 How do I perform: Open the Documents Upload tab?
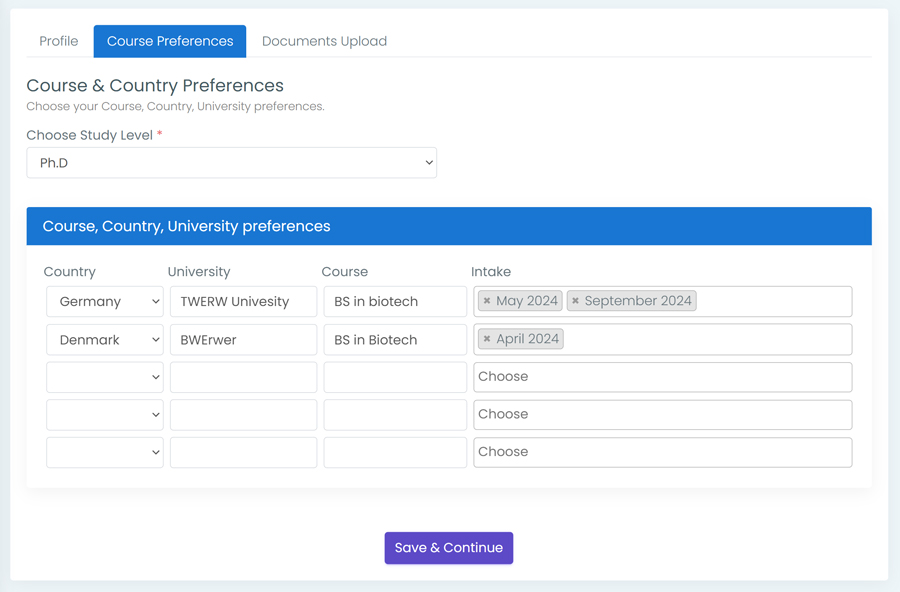pos(324,41)
